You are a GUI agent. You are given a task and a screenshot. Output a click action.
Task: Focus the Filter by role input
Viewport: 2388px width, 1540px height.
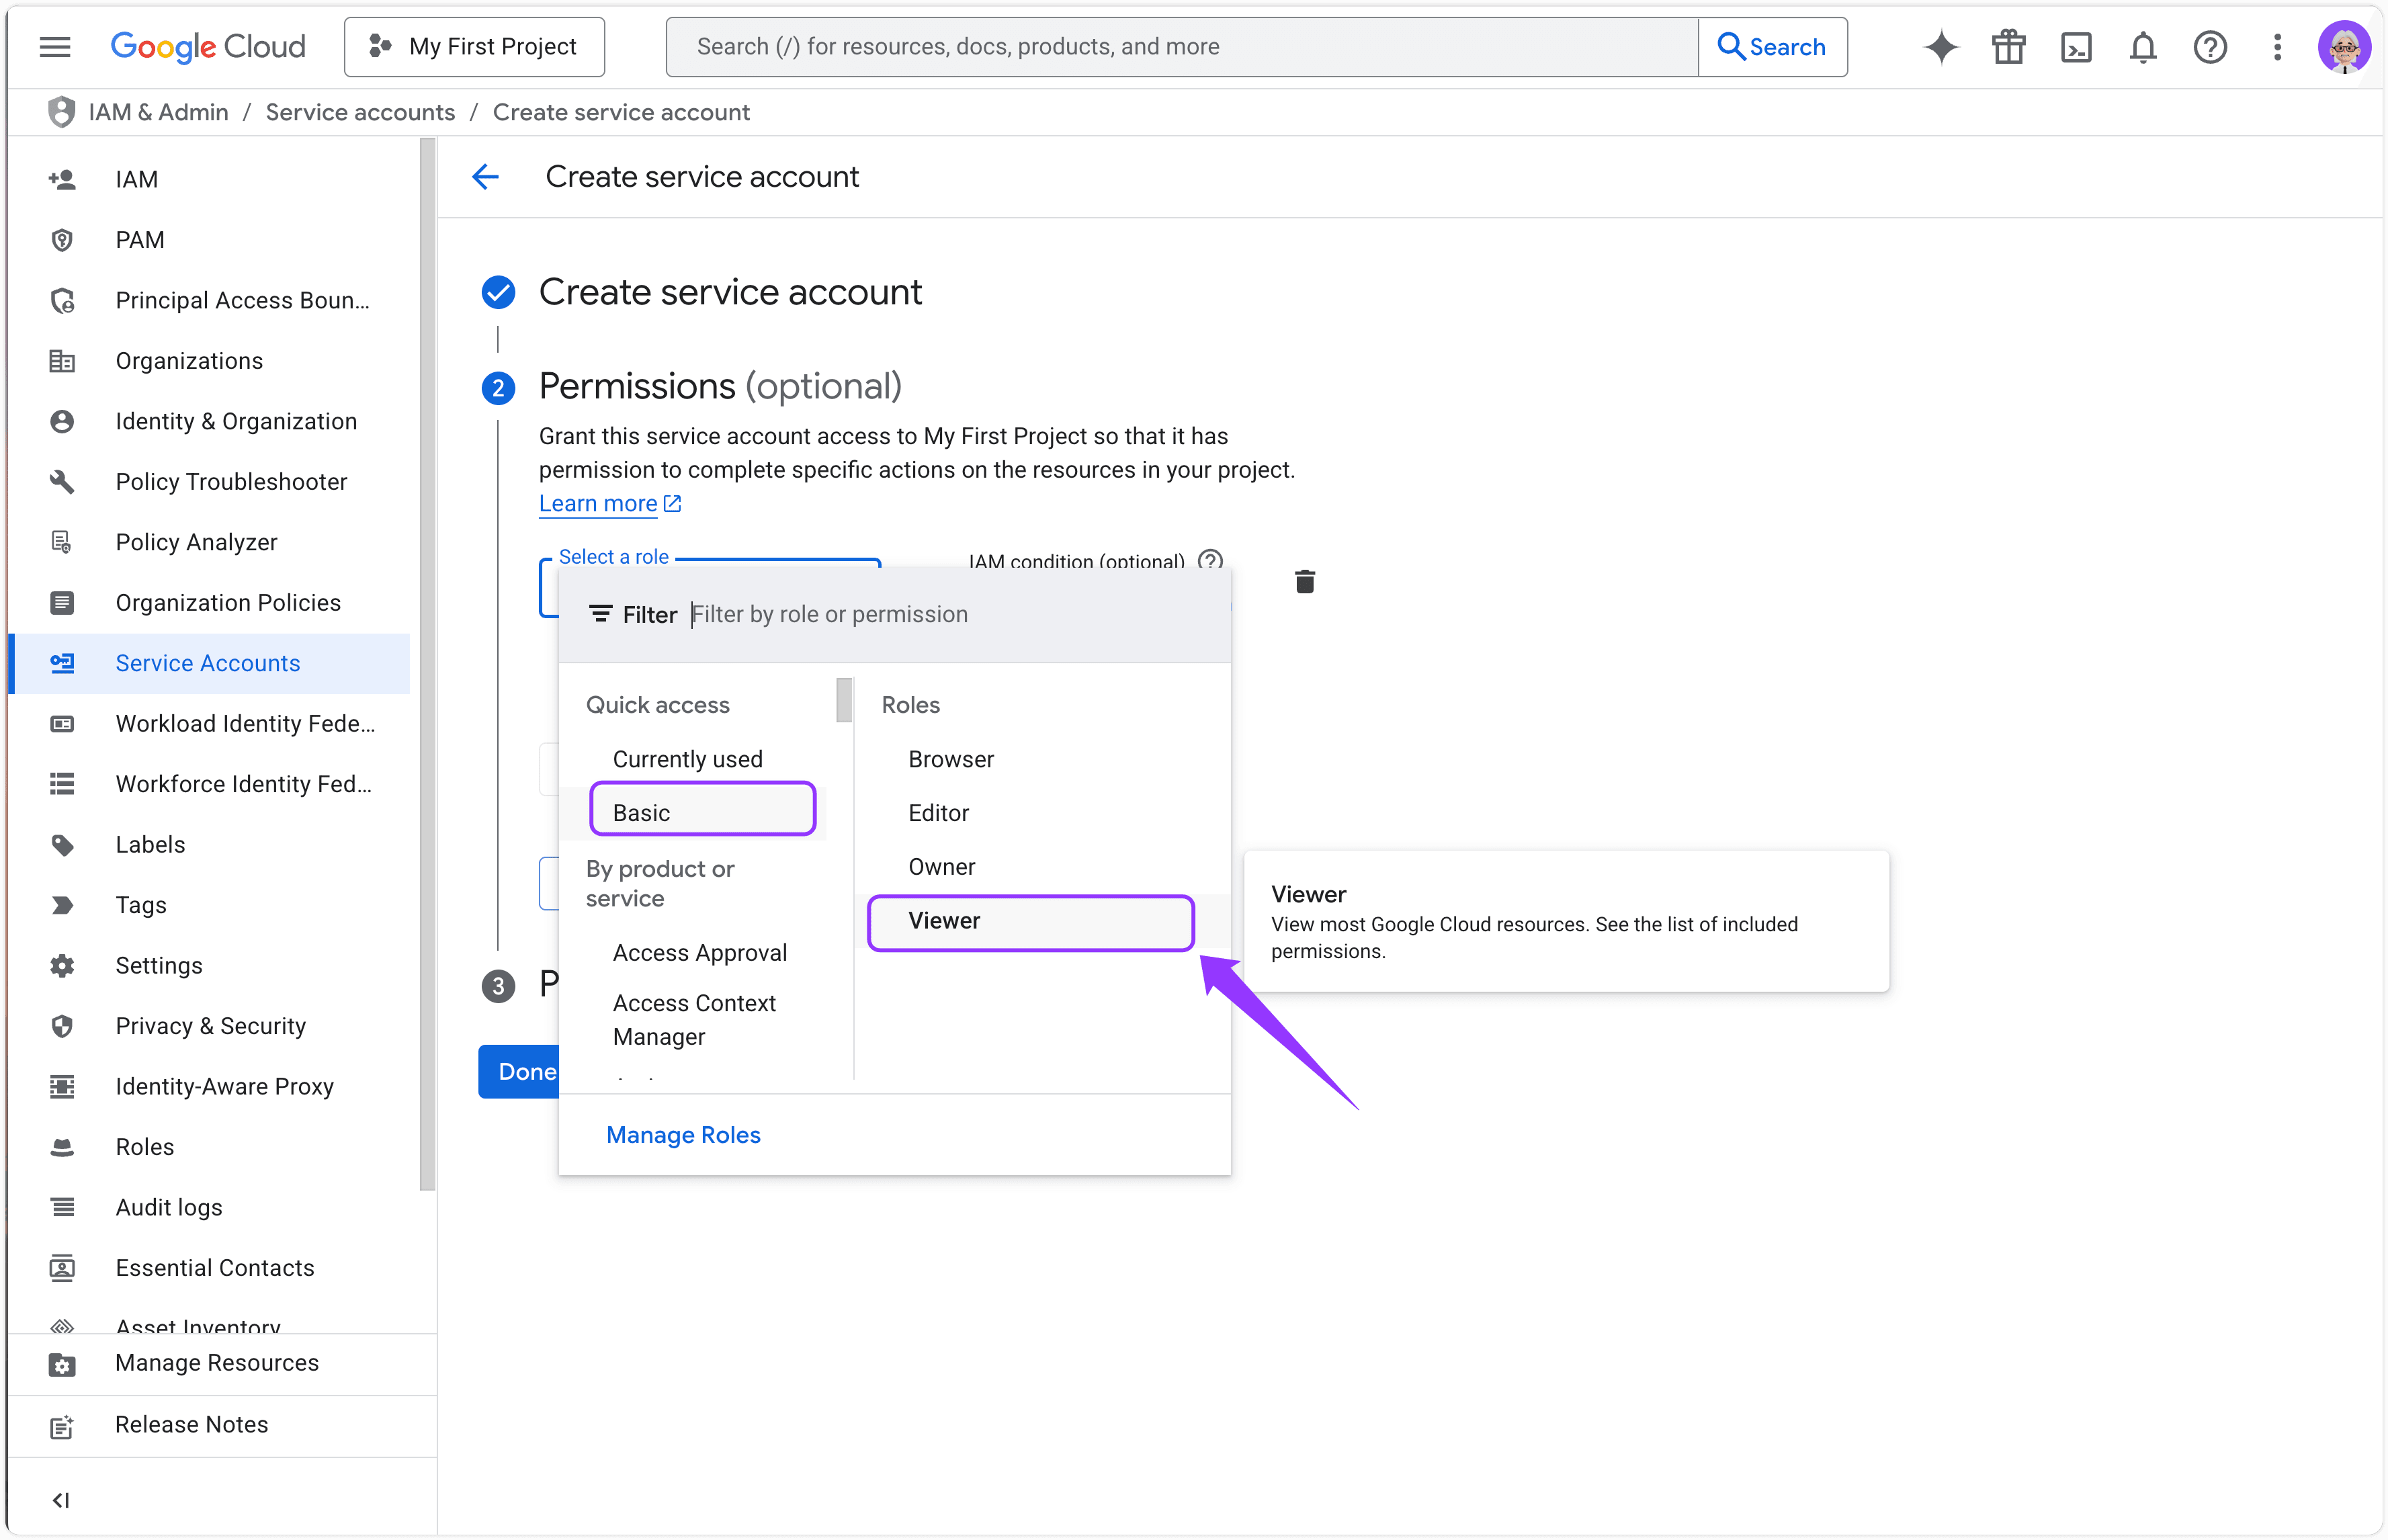(x=950, y=614)
